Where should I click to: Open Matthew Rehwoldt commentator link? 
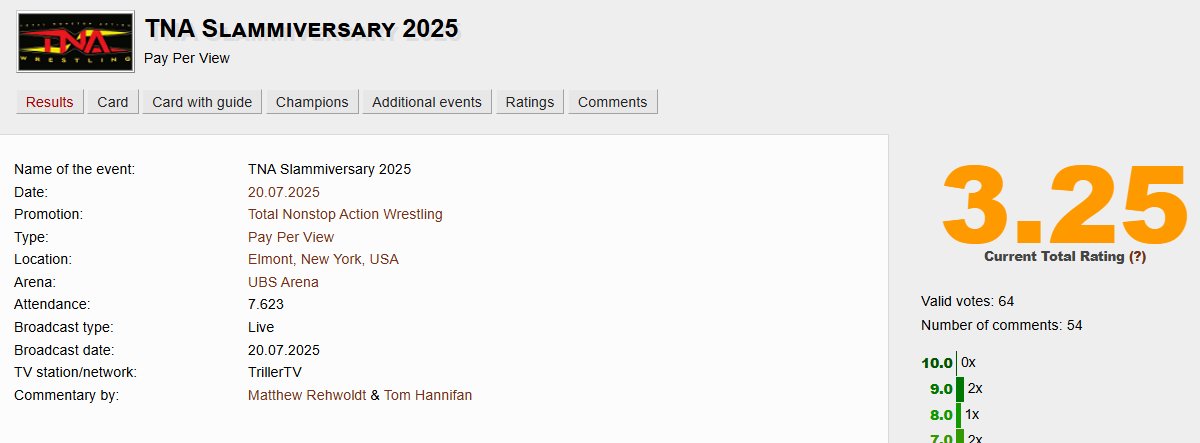pyautogui.click(x=307, y=395)
